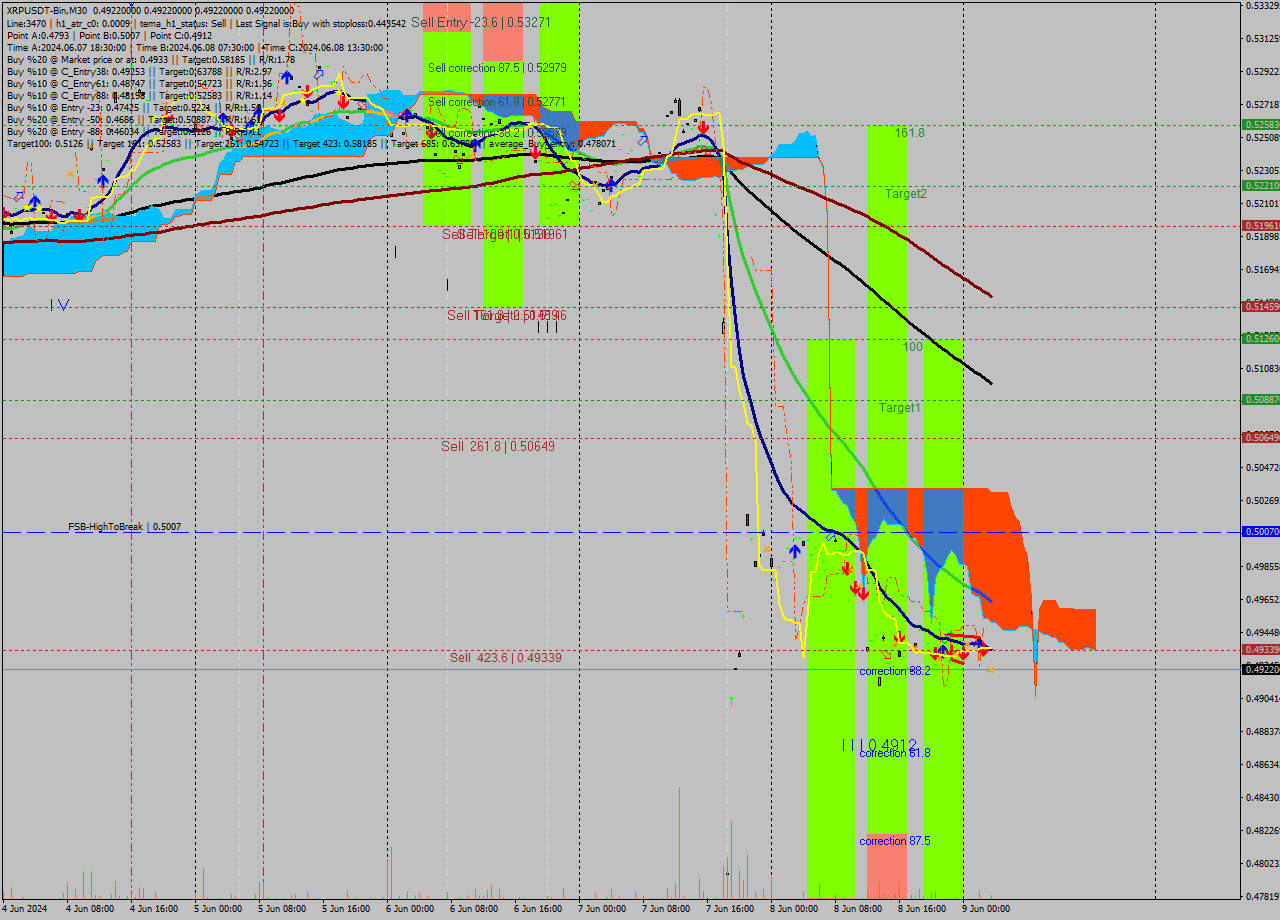This screenshot has width=1280, height=920.
Task: Click the '7 Jun 00:00' time axis label
Action: (602, 909)
